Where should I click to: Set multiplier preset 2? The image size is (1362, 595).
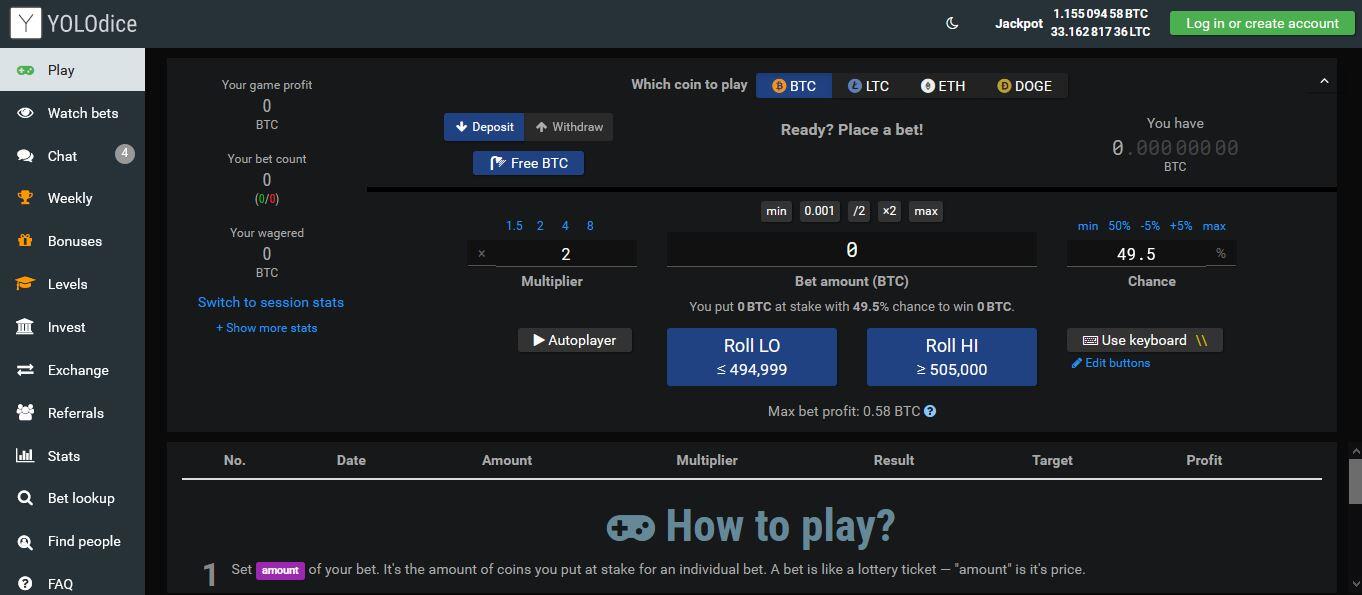pos(540,226)
